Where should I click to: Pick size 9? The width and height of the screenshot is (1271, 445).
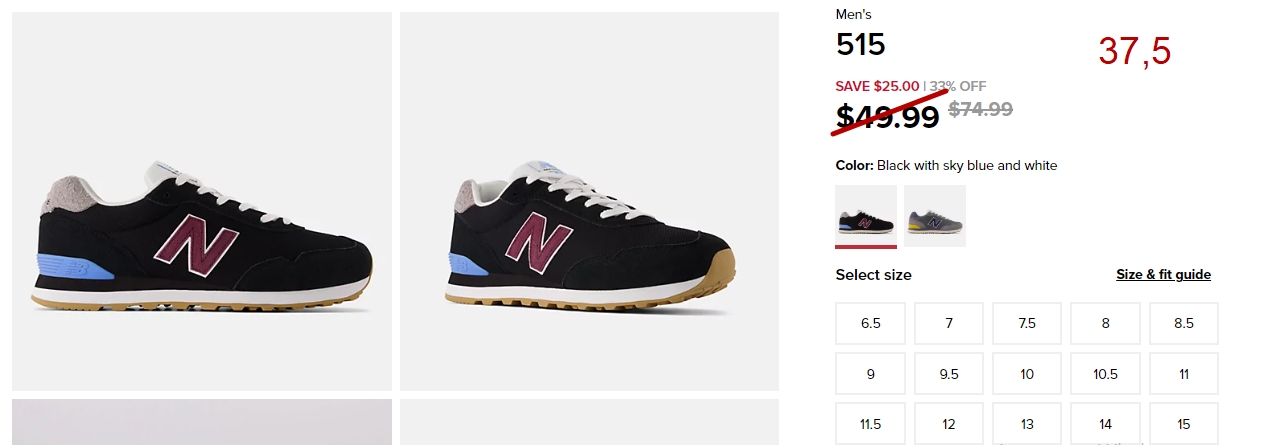pos(871,374)
